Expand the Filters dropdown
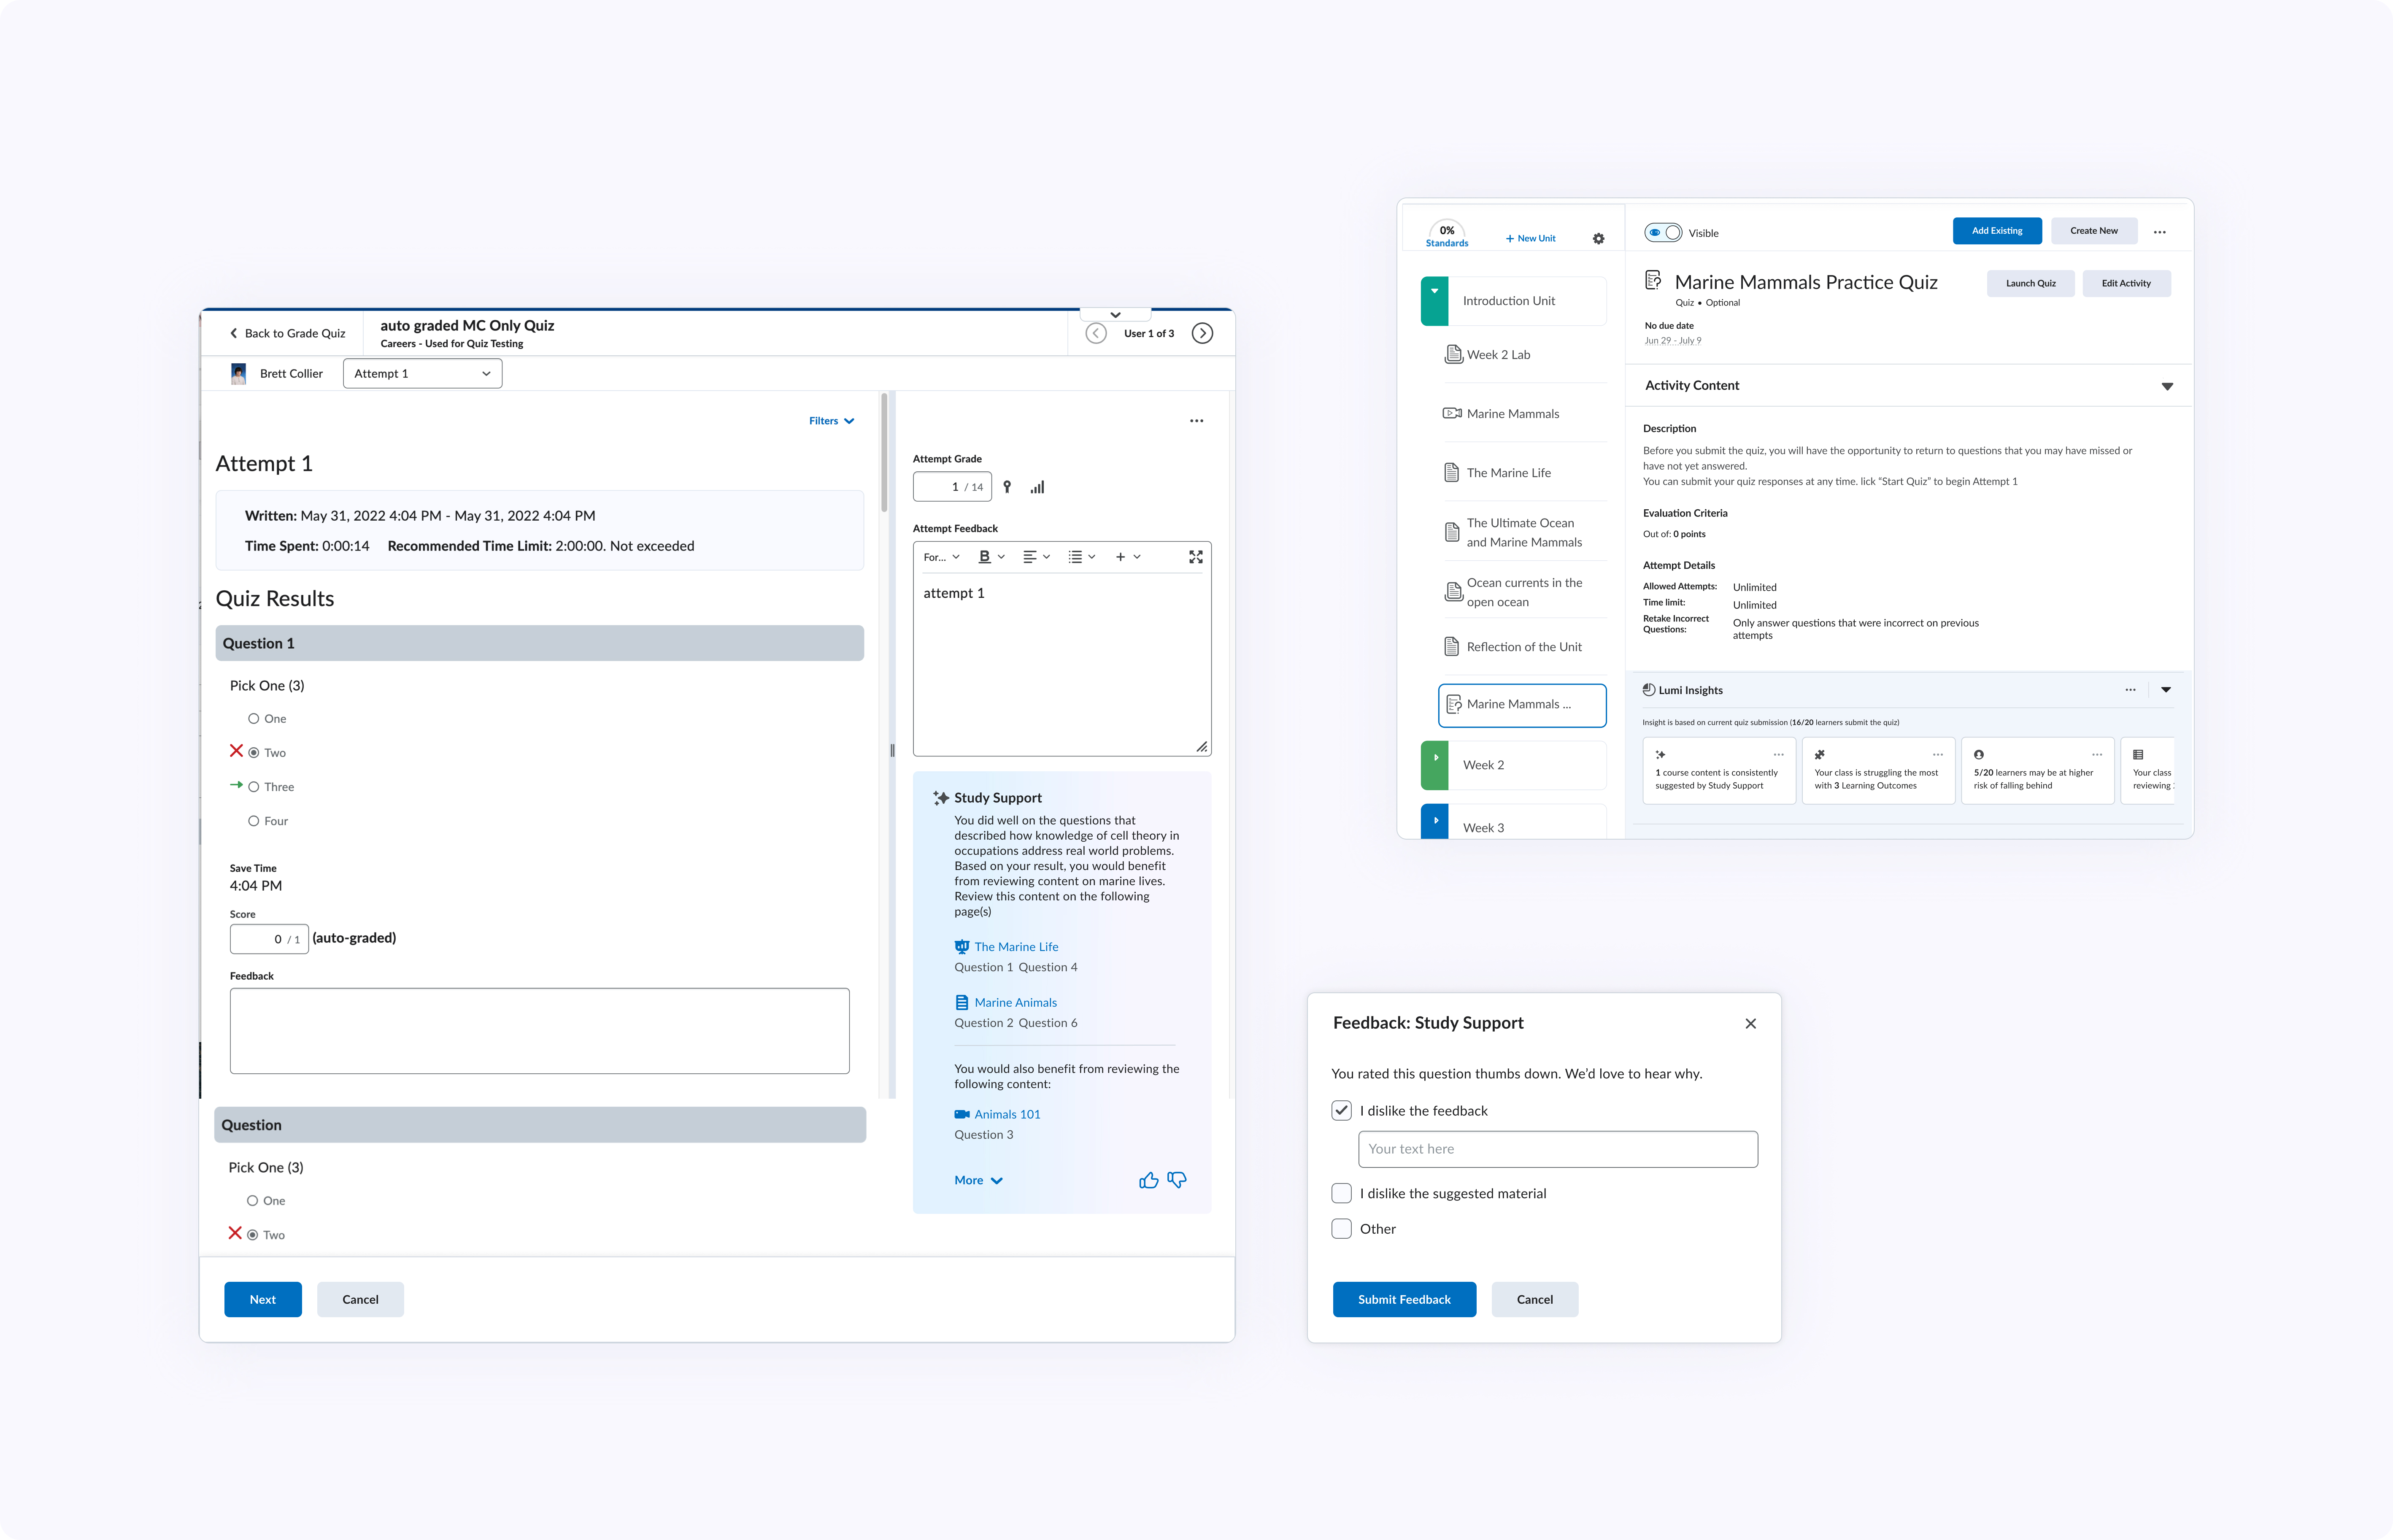Screen dimensions: 2393x1540 [x=831, y=421]
